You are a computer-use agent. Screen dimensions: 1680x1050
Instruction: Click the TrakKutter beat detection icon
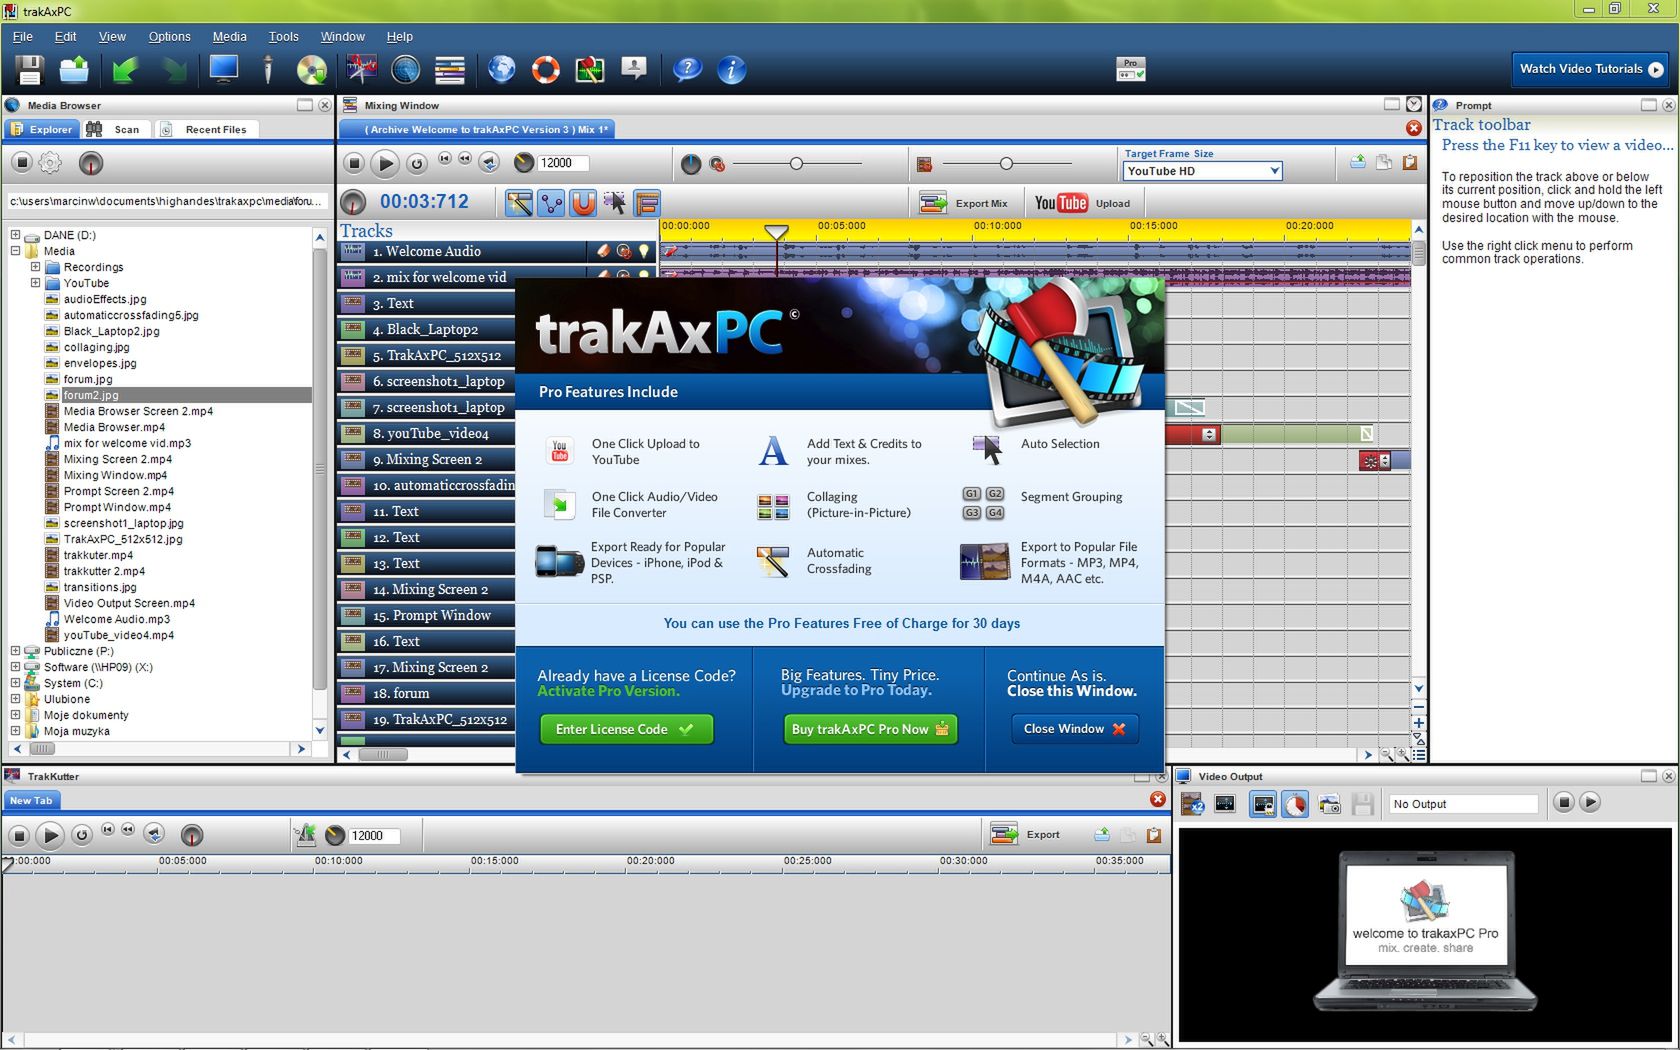(305, 834)
